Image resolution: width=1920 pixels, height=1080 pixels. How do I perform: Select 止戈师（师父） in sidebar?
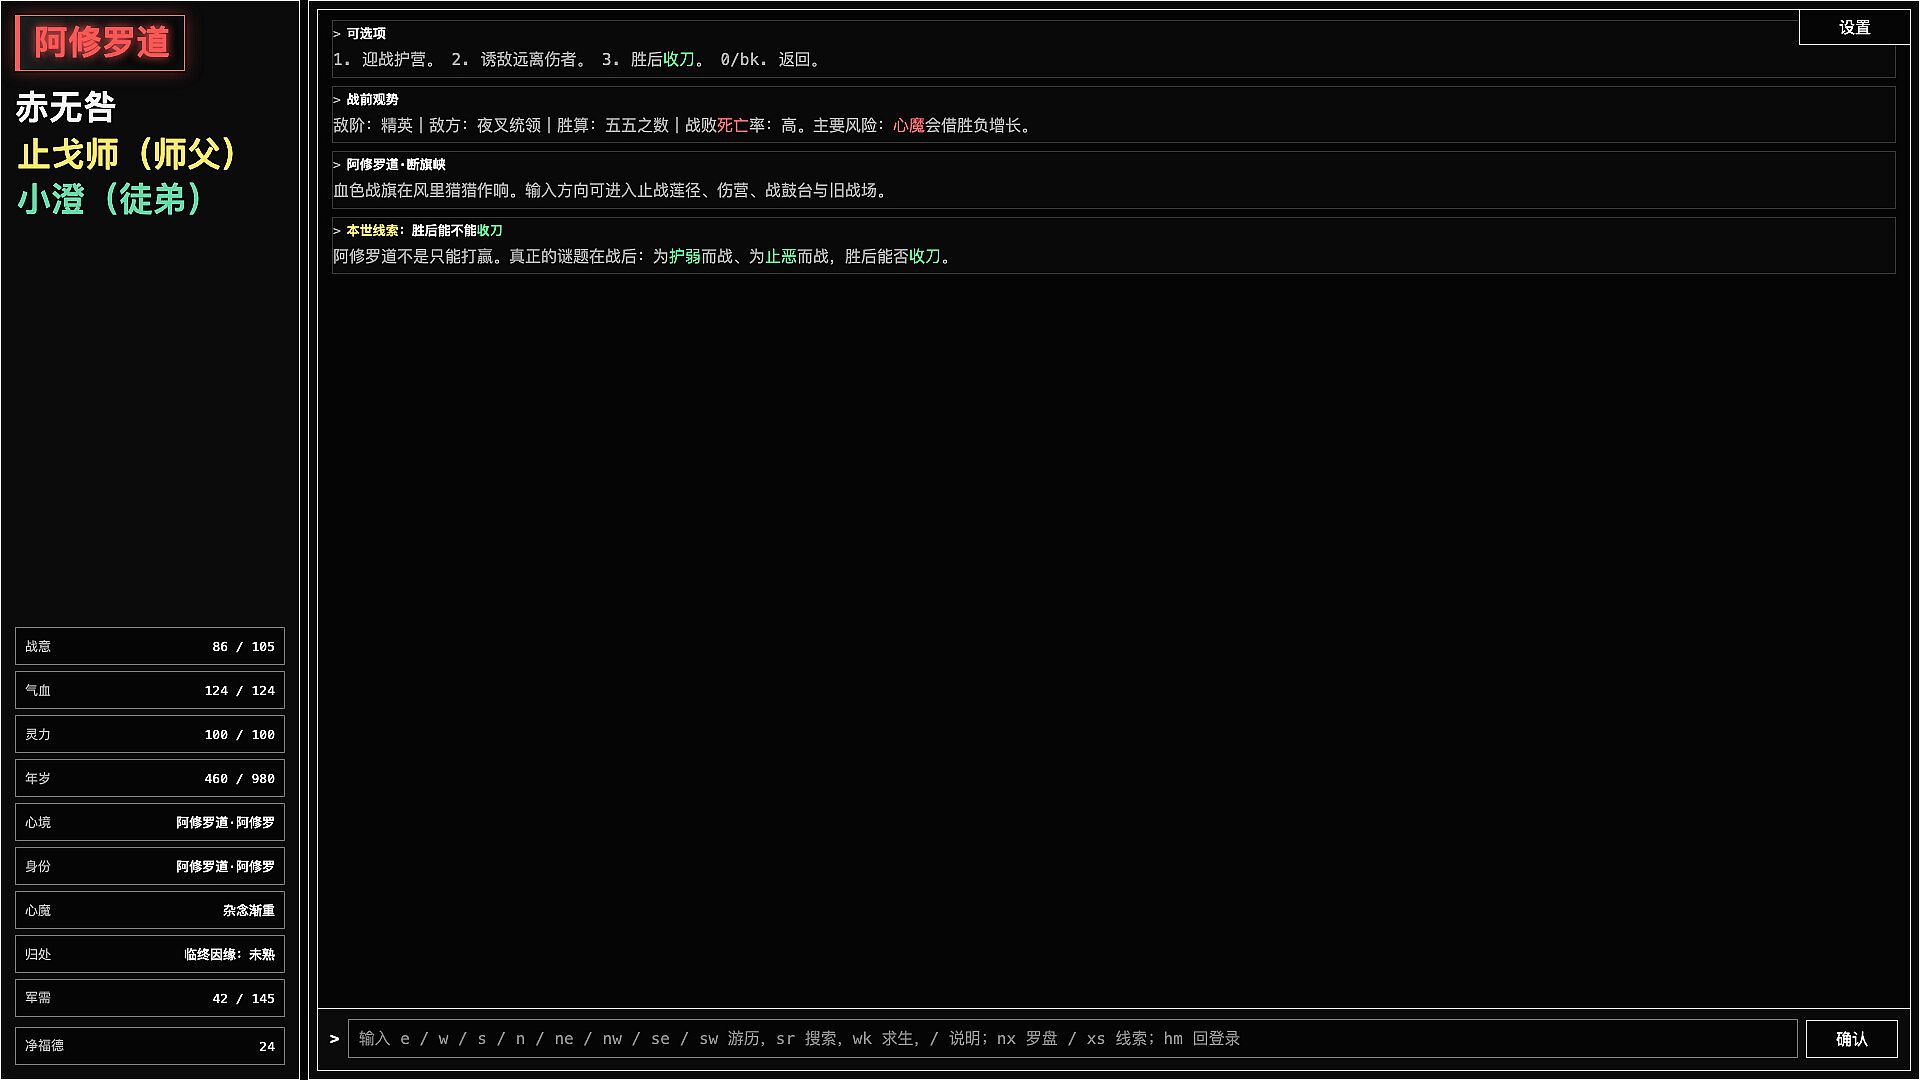click(128, 154)
